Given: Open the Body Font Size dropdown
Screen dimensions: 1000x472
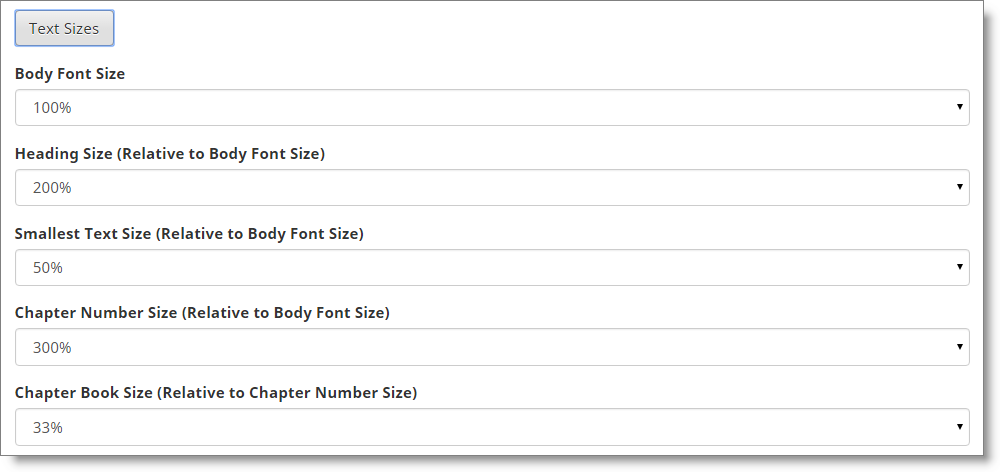Looking at the screenshot, I should click(492, 108).
